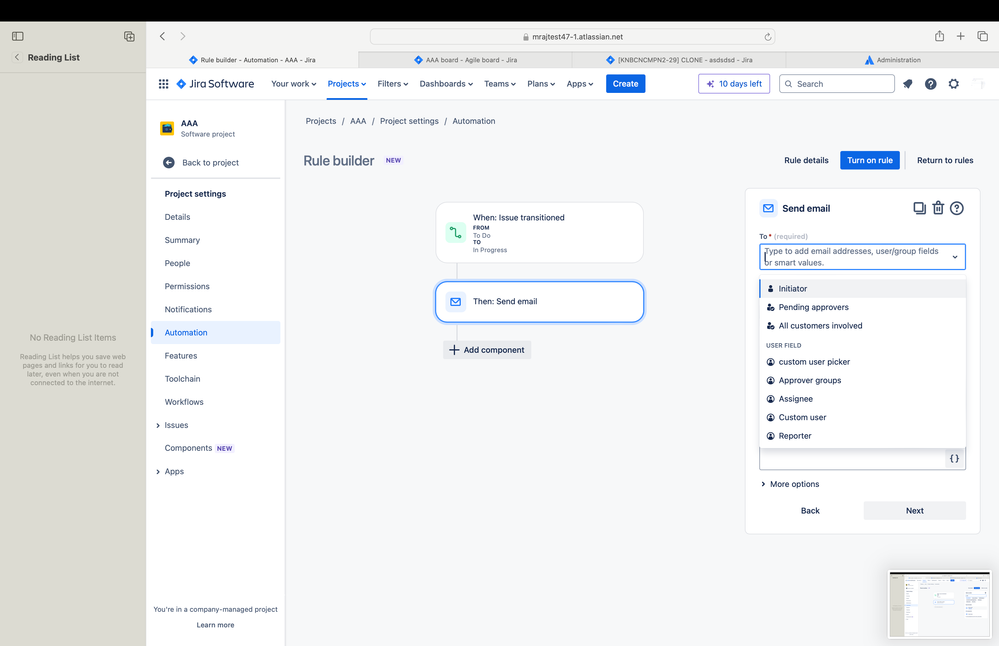The image size is (999, 646).
Task: Switch to the Administration browser tab
Action: tap(892, 60)
